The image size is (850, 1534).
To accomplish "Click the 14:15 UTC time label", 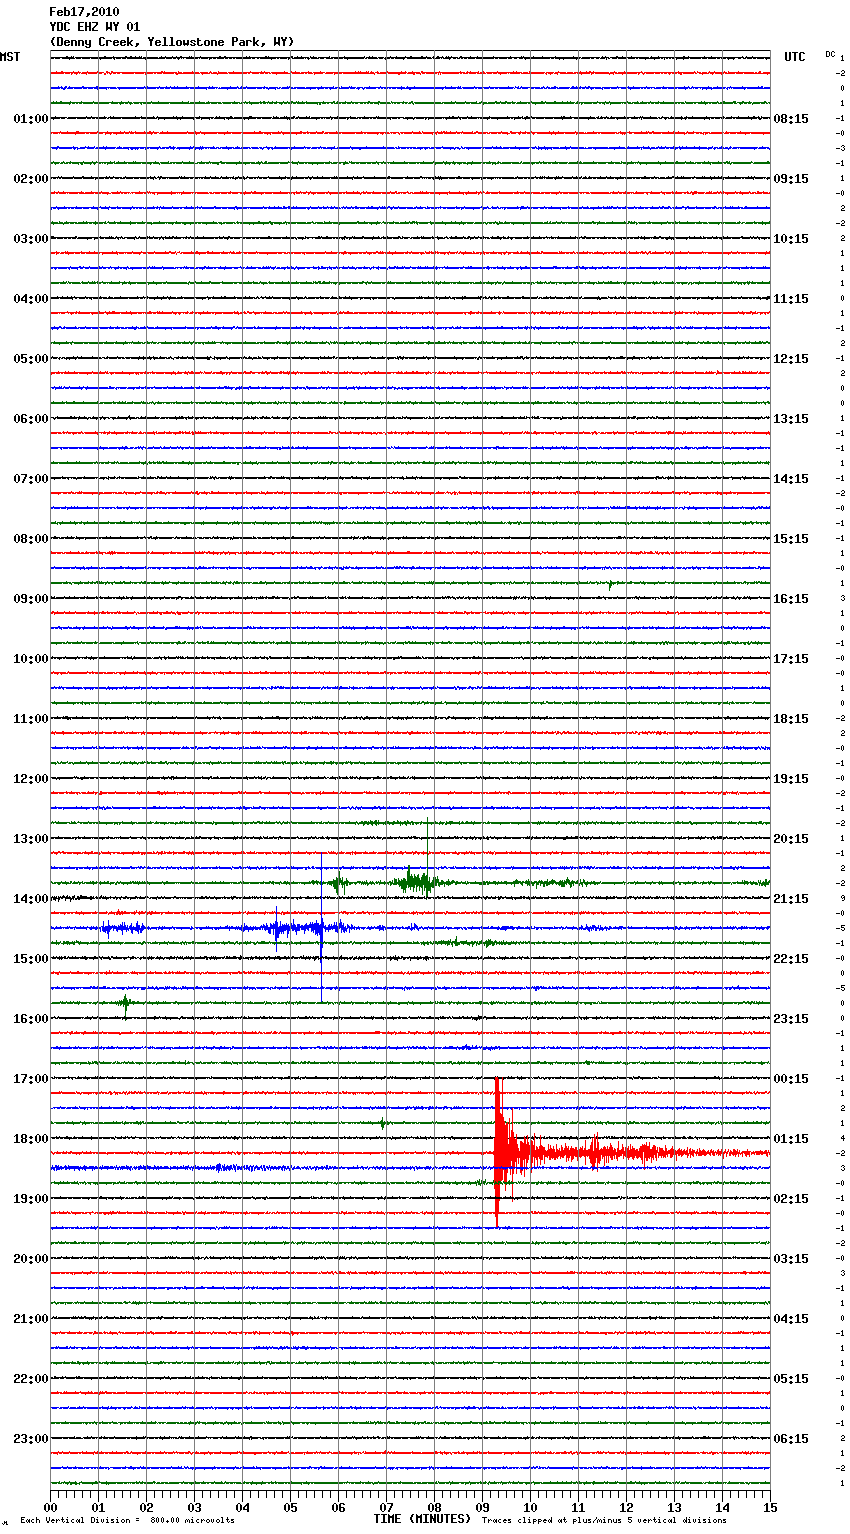I will click(791, 479).
